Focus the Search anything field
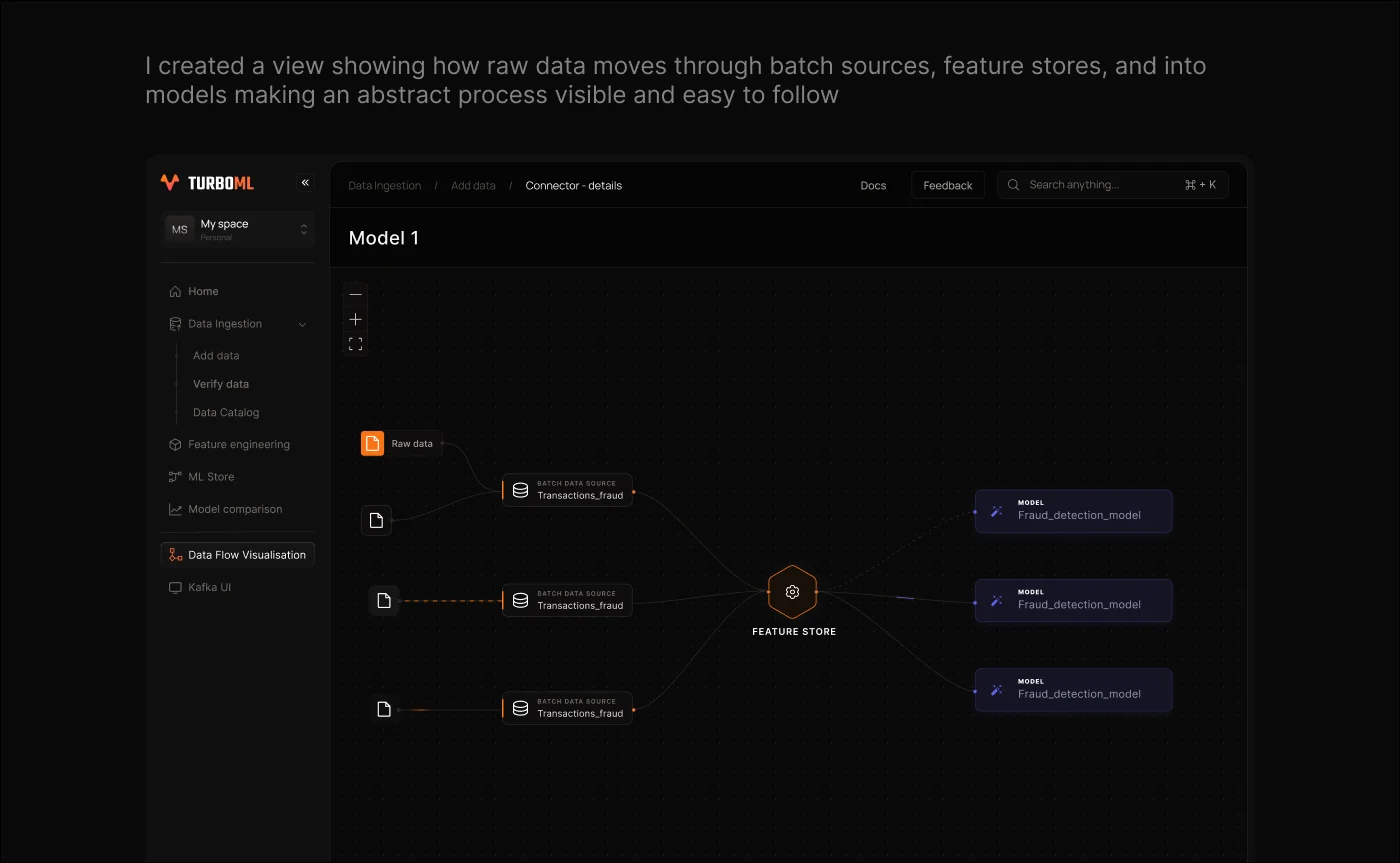 1112,185
